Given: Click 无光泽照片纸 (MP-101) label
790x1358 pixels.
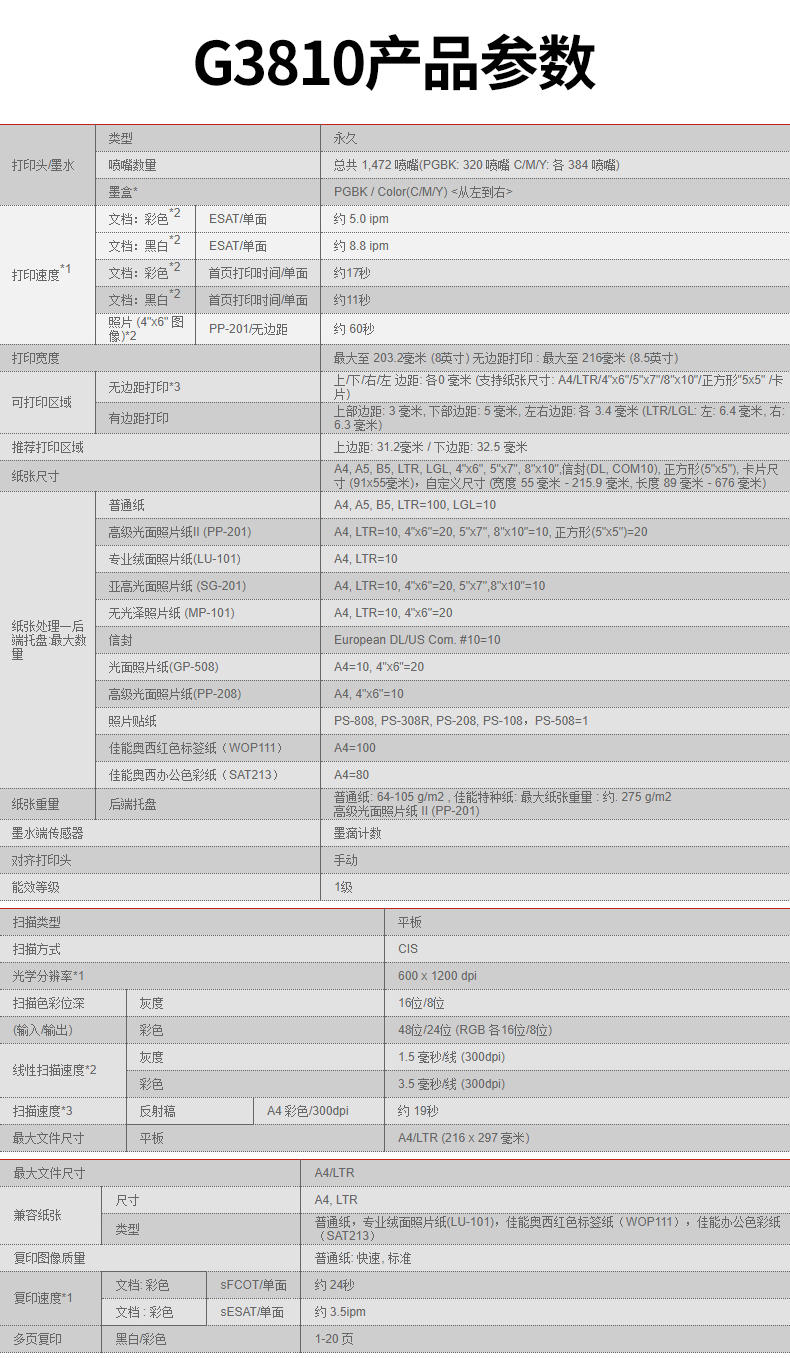Looking at the screenshot, I should (171, 613).
